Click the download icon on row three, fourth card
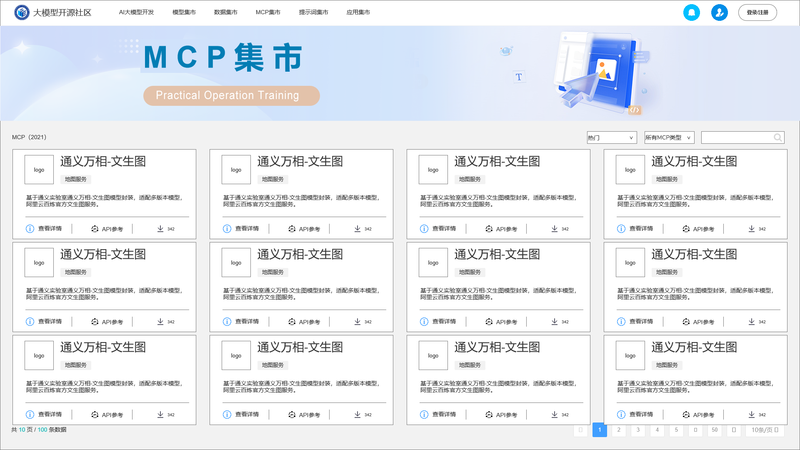The image size is (800, 450). [752, 414]
